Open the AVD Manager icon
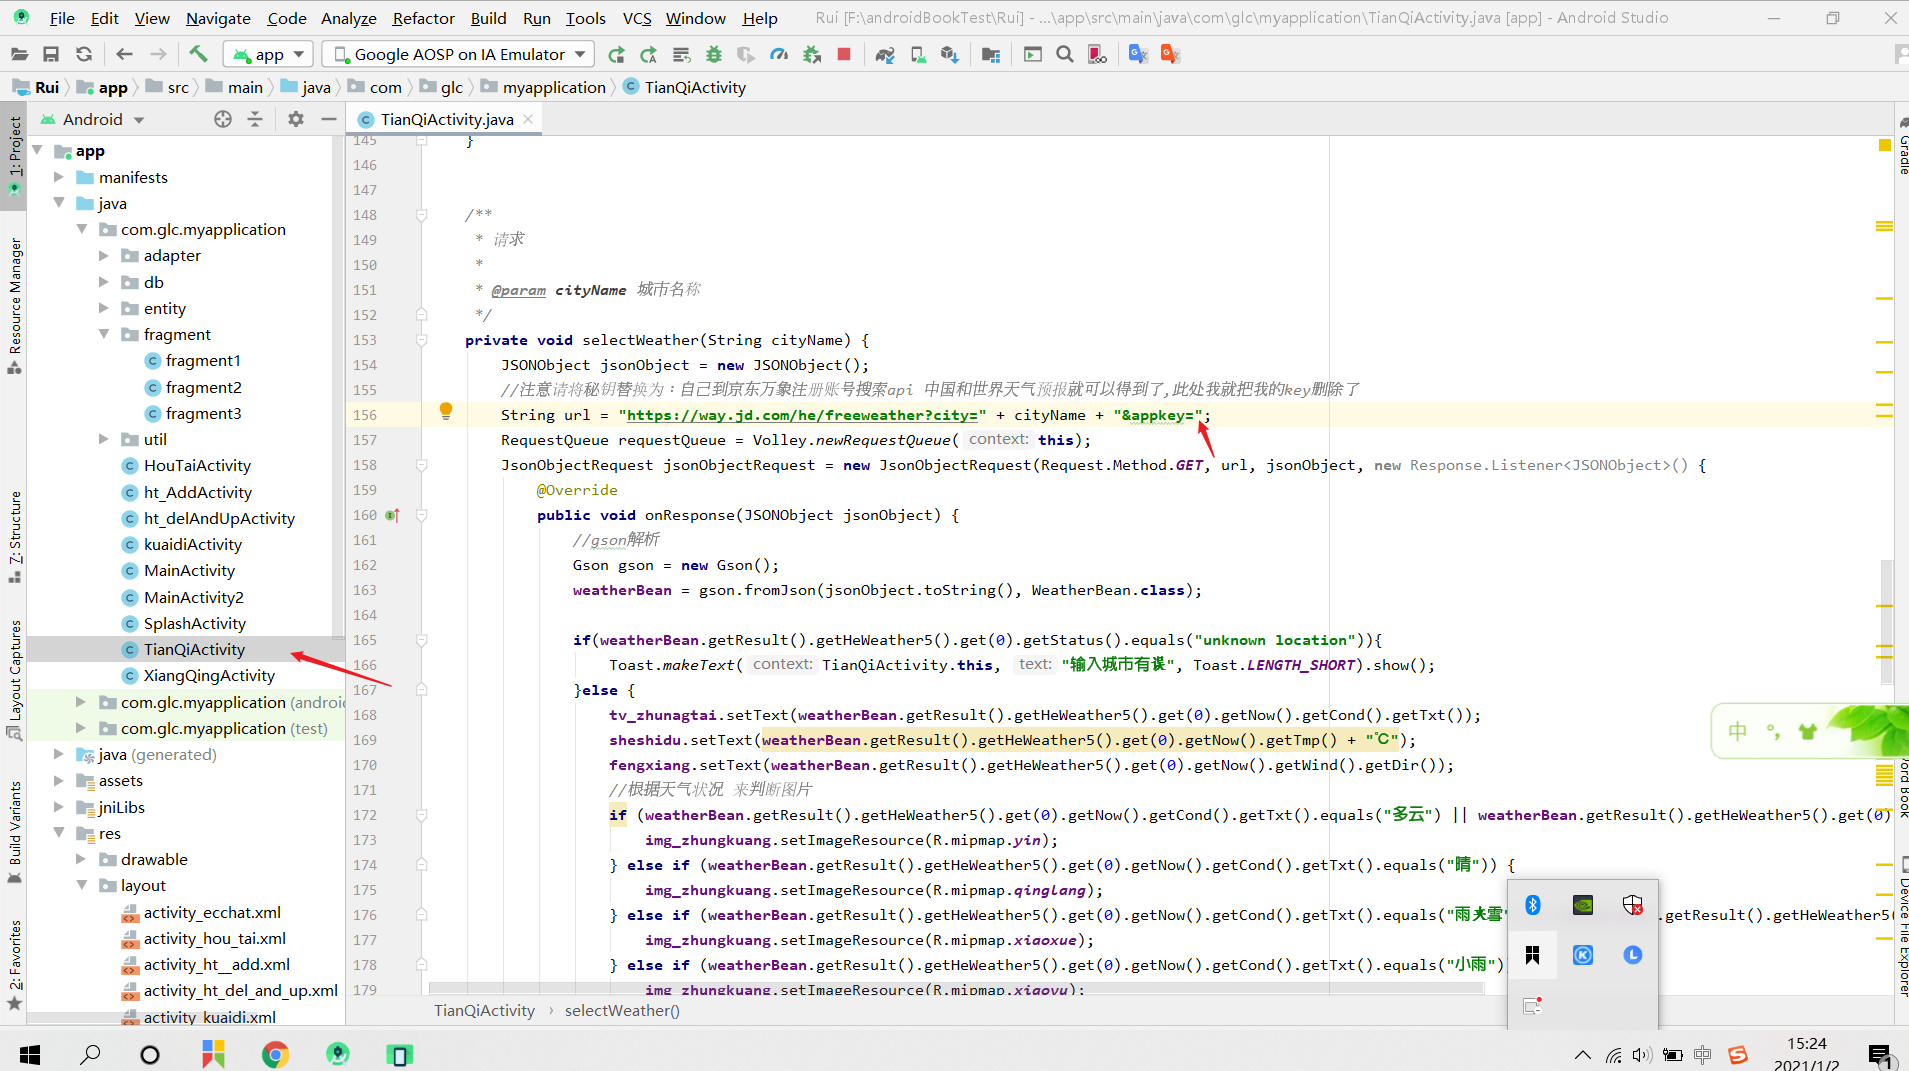Image resolution: width=1909 pixels, height=1071 pixels. [x=918, y=54]
